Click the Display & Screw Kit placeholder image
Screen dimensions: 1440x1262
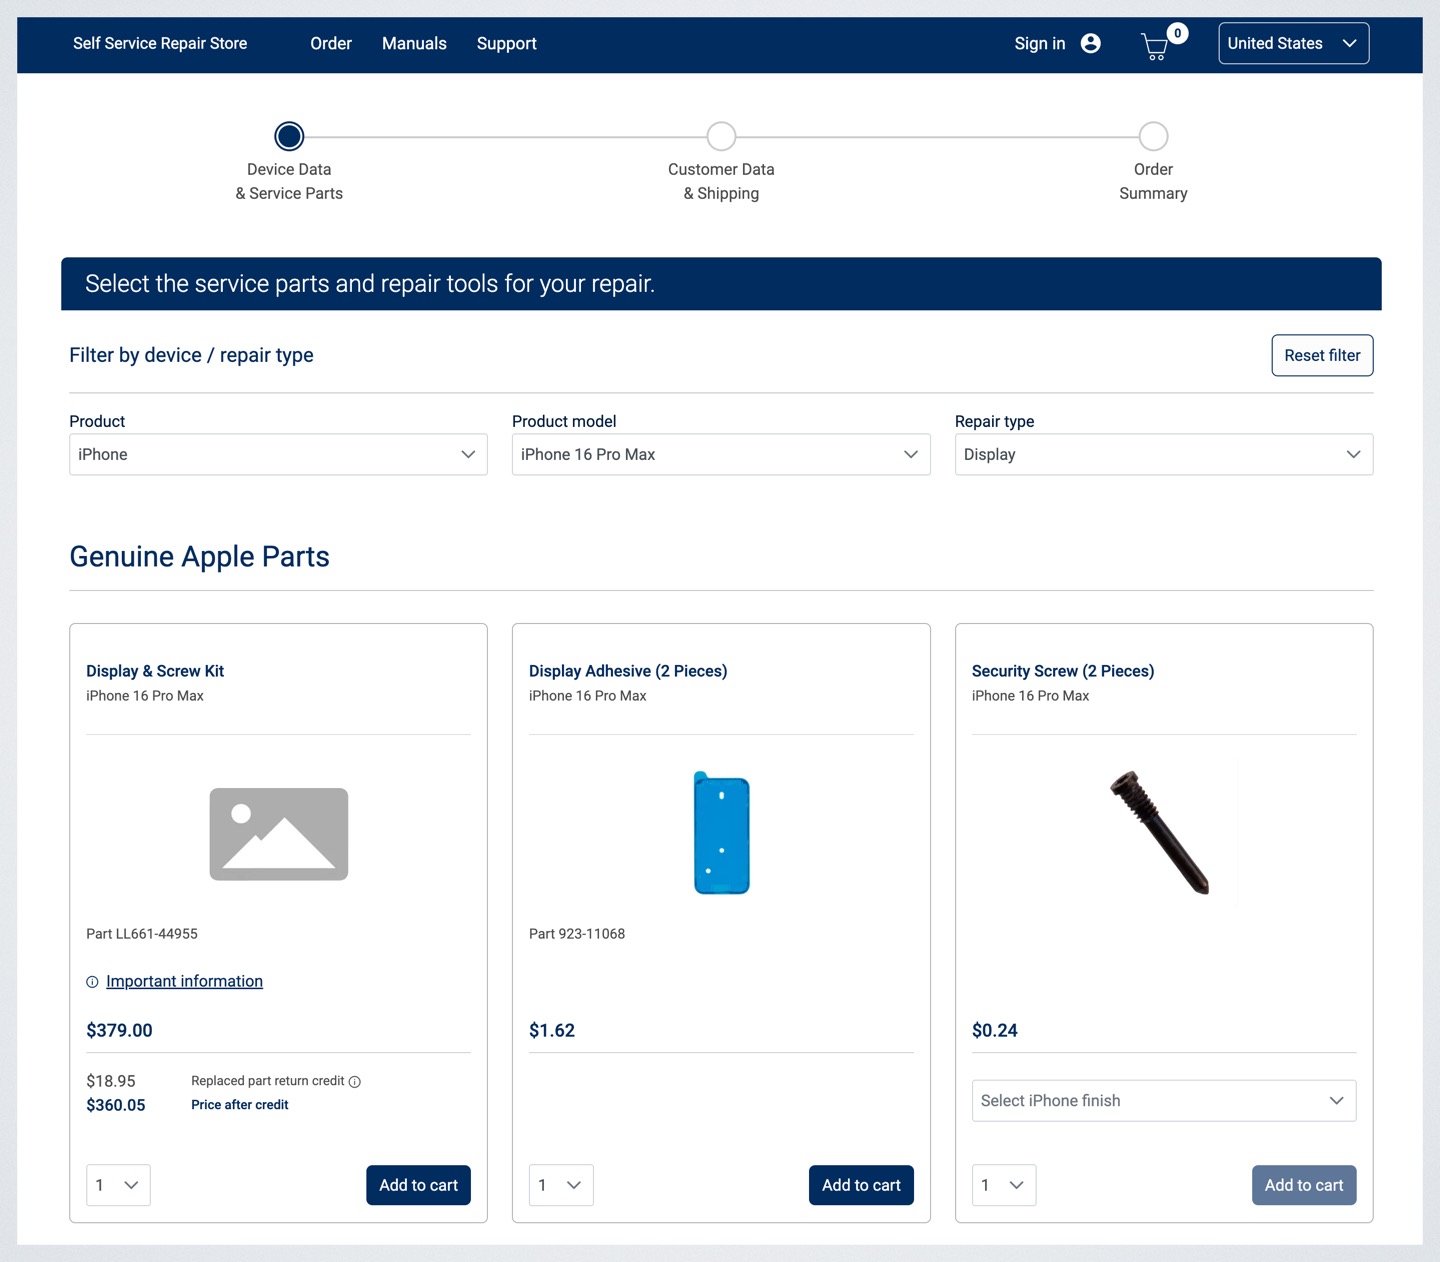[x=279, y=834]
